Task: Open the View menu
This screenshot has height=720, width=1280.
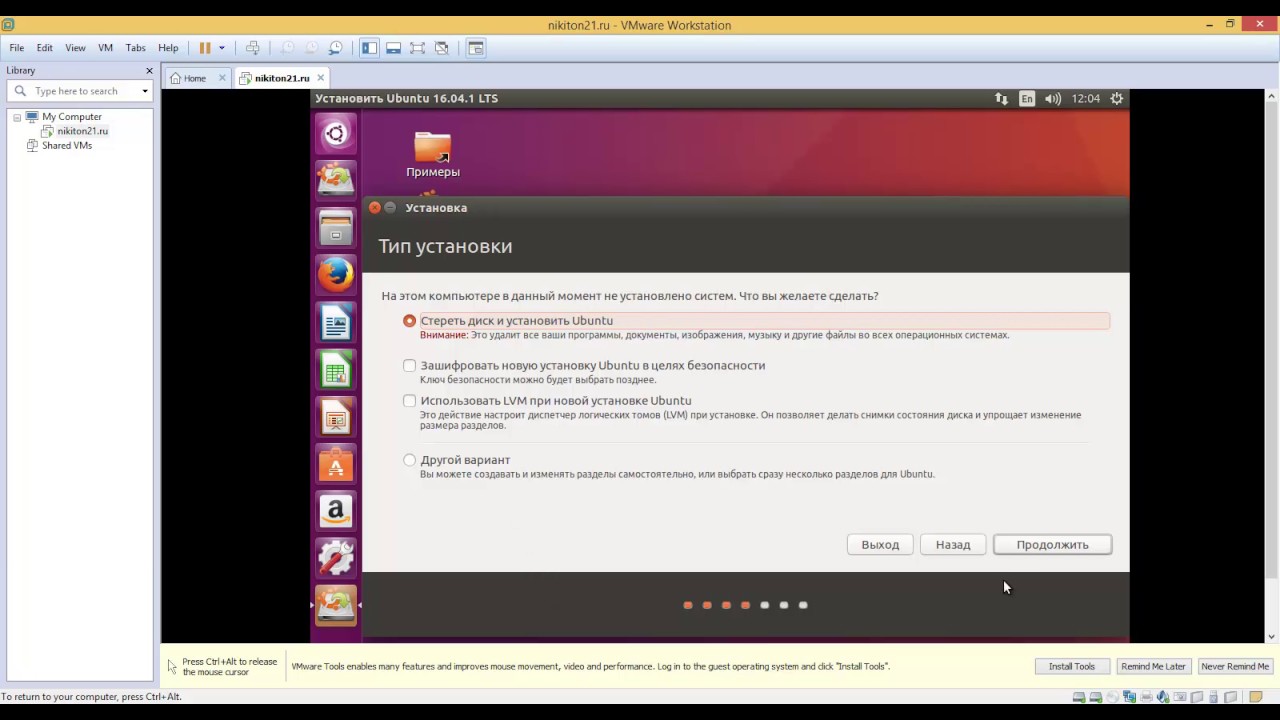Action: coord(75,48)
